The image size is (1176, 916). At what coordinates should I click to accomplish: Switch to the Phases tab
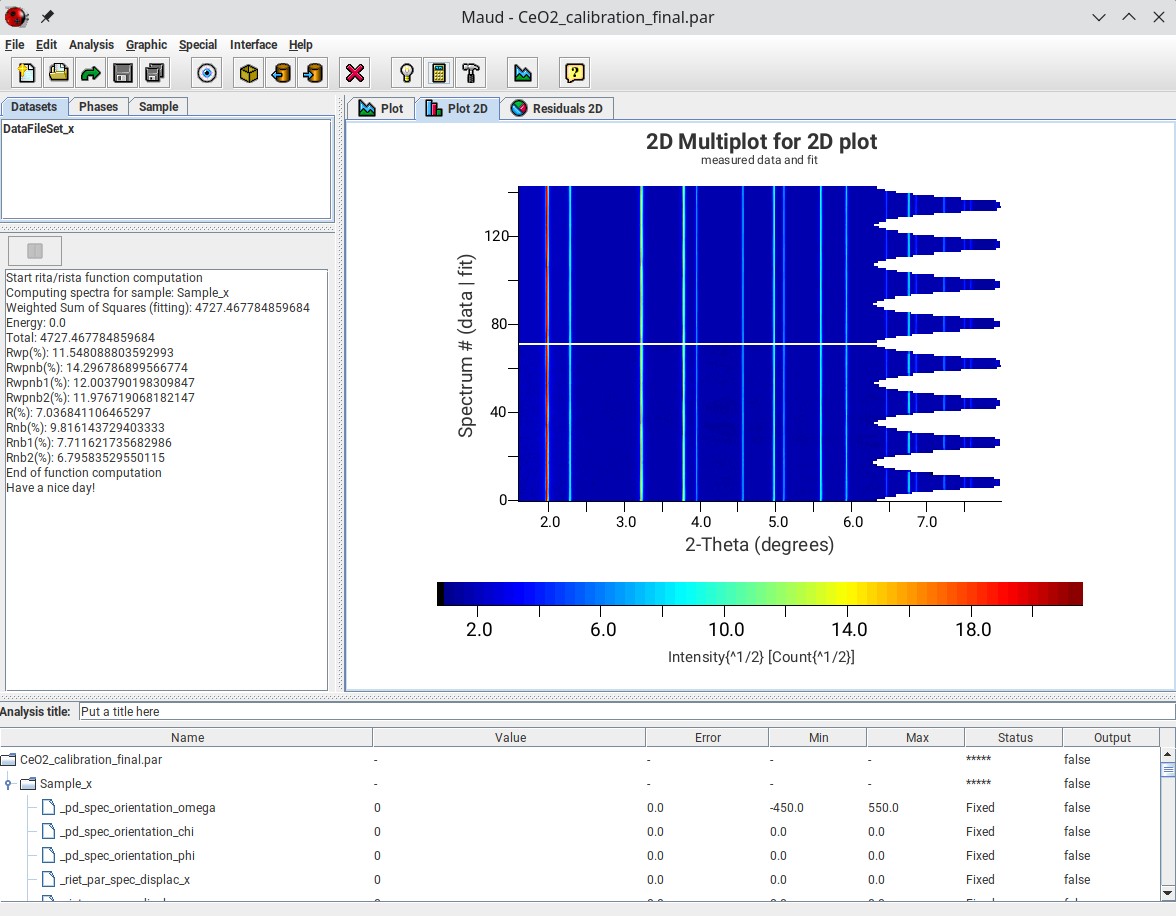[x=98, y=107]
